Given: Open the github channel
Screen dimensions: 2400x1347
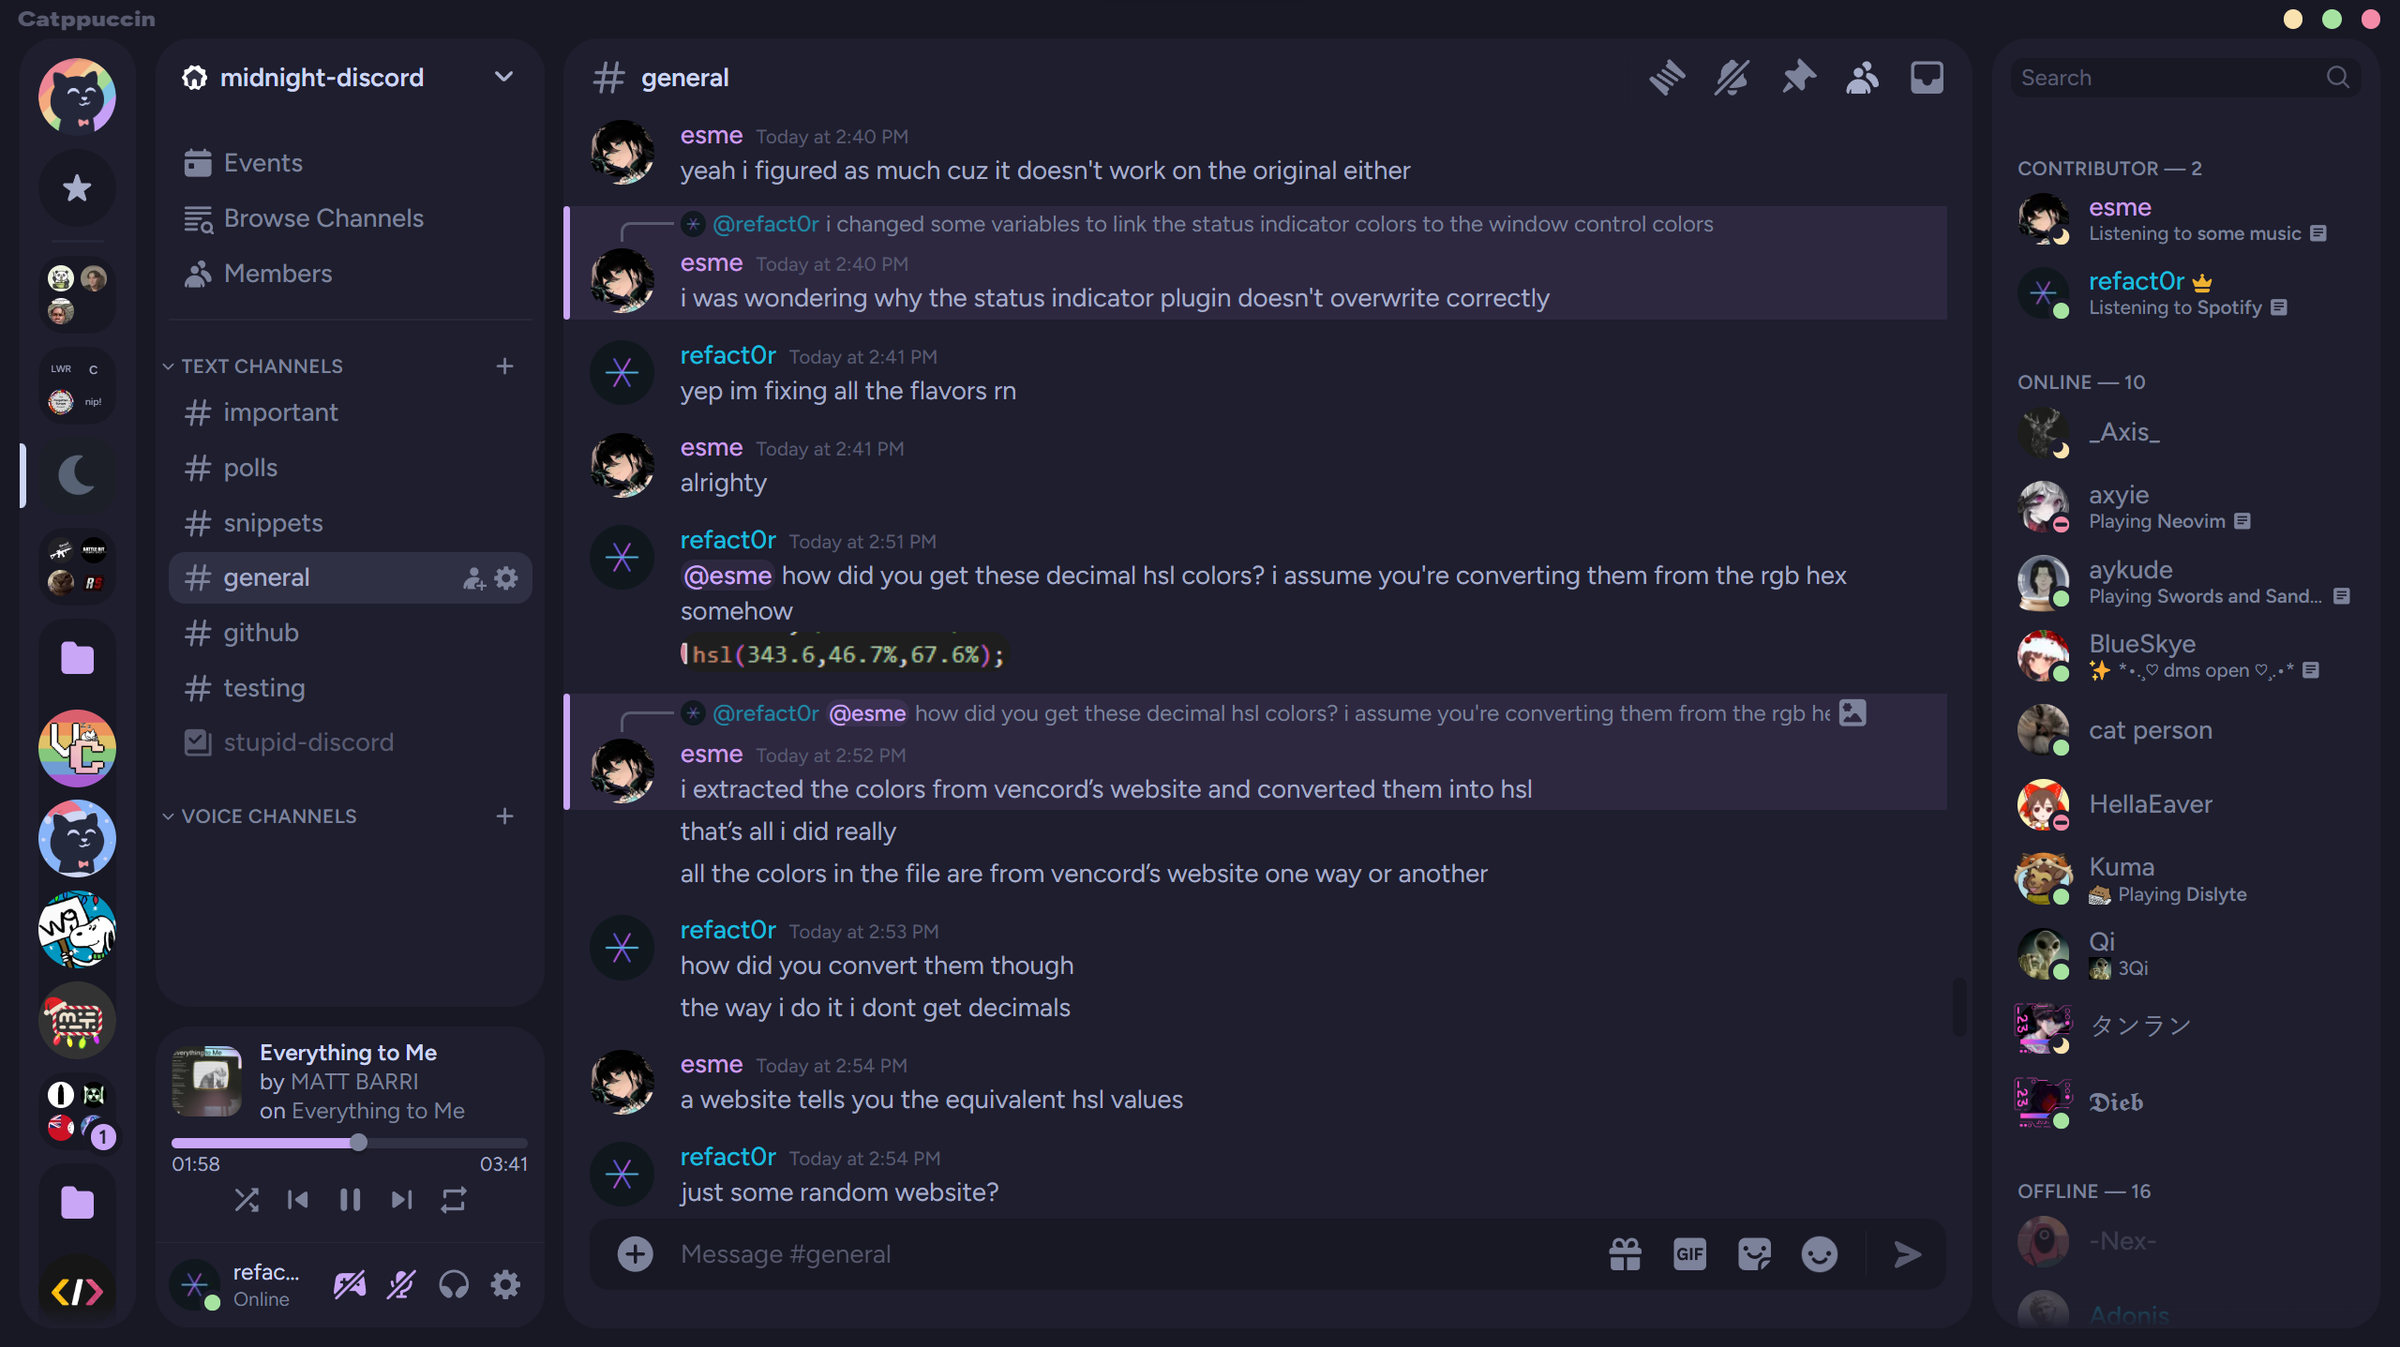Looking at the screenshot, I should [x=261, y=633].
